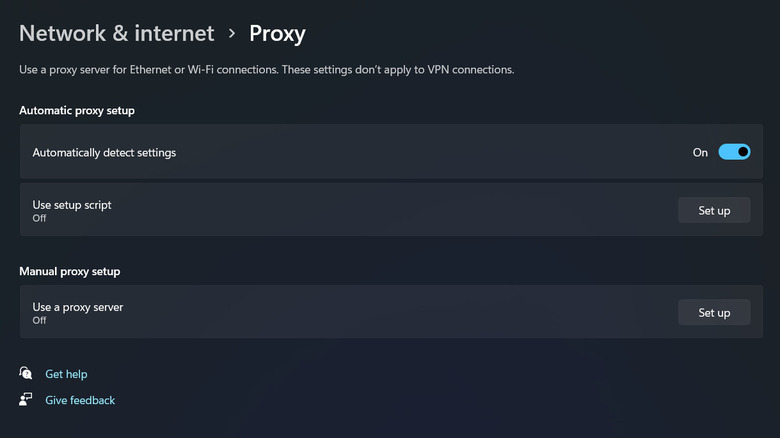Click the Manual proxy setup heading

pyautogui.click(x=70, y=271)
